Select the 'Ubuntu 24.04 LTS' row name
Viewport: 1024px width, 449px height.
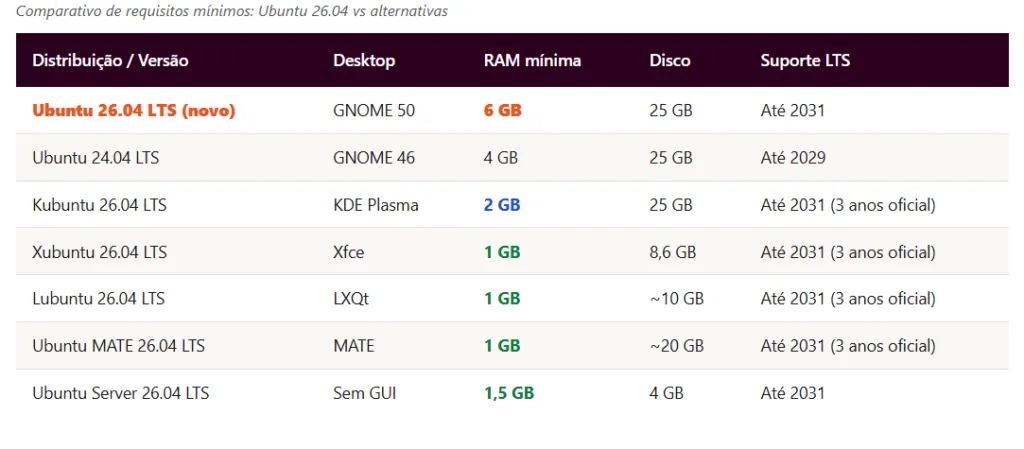tap(96, 158)
